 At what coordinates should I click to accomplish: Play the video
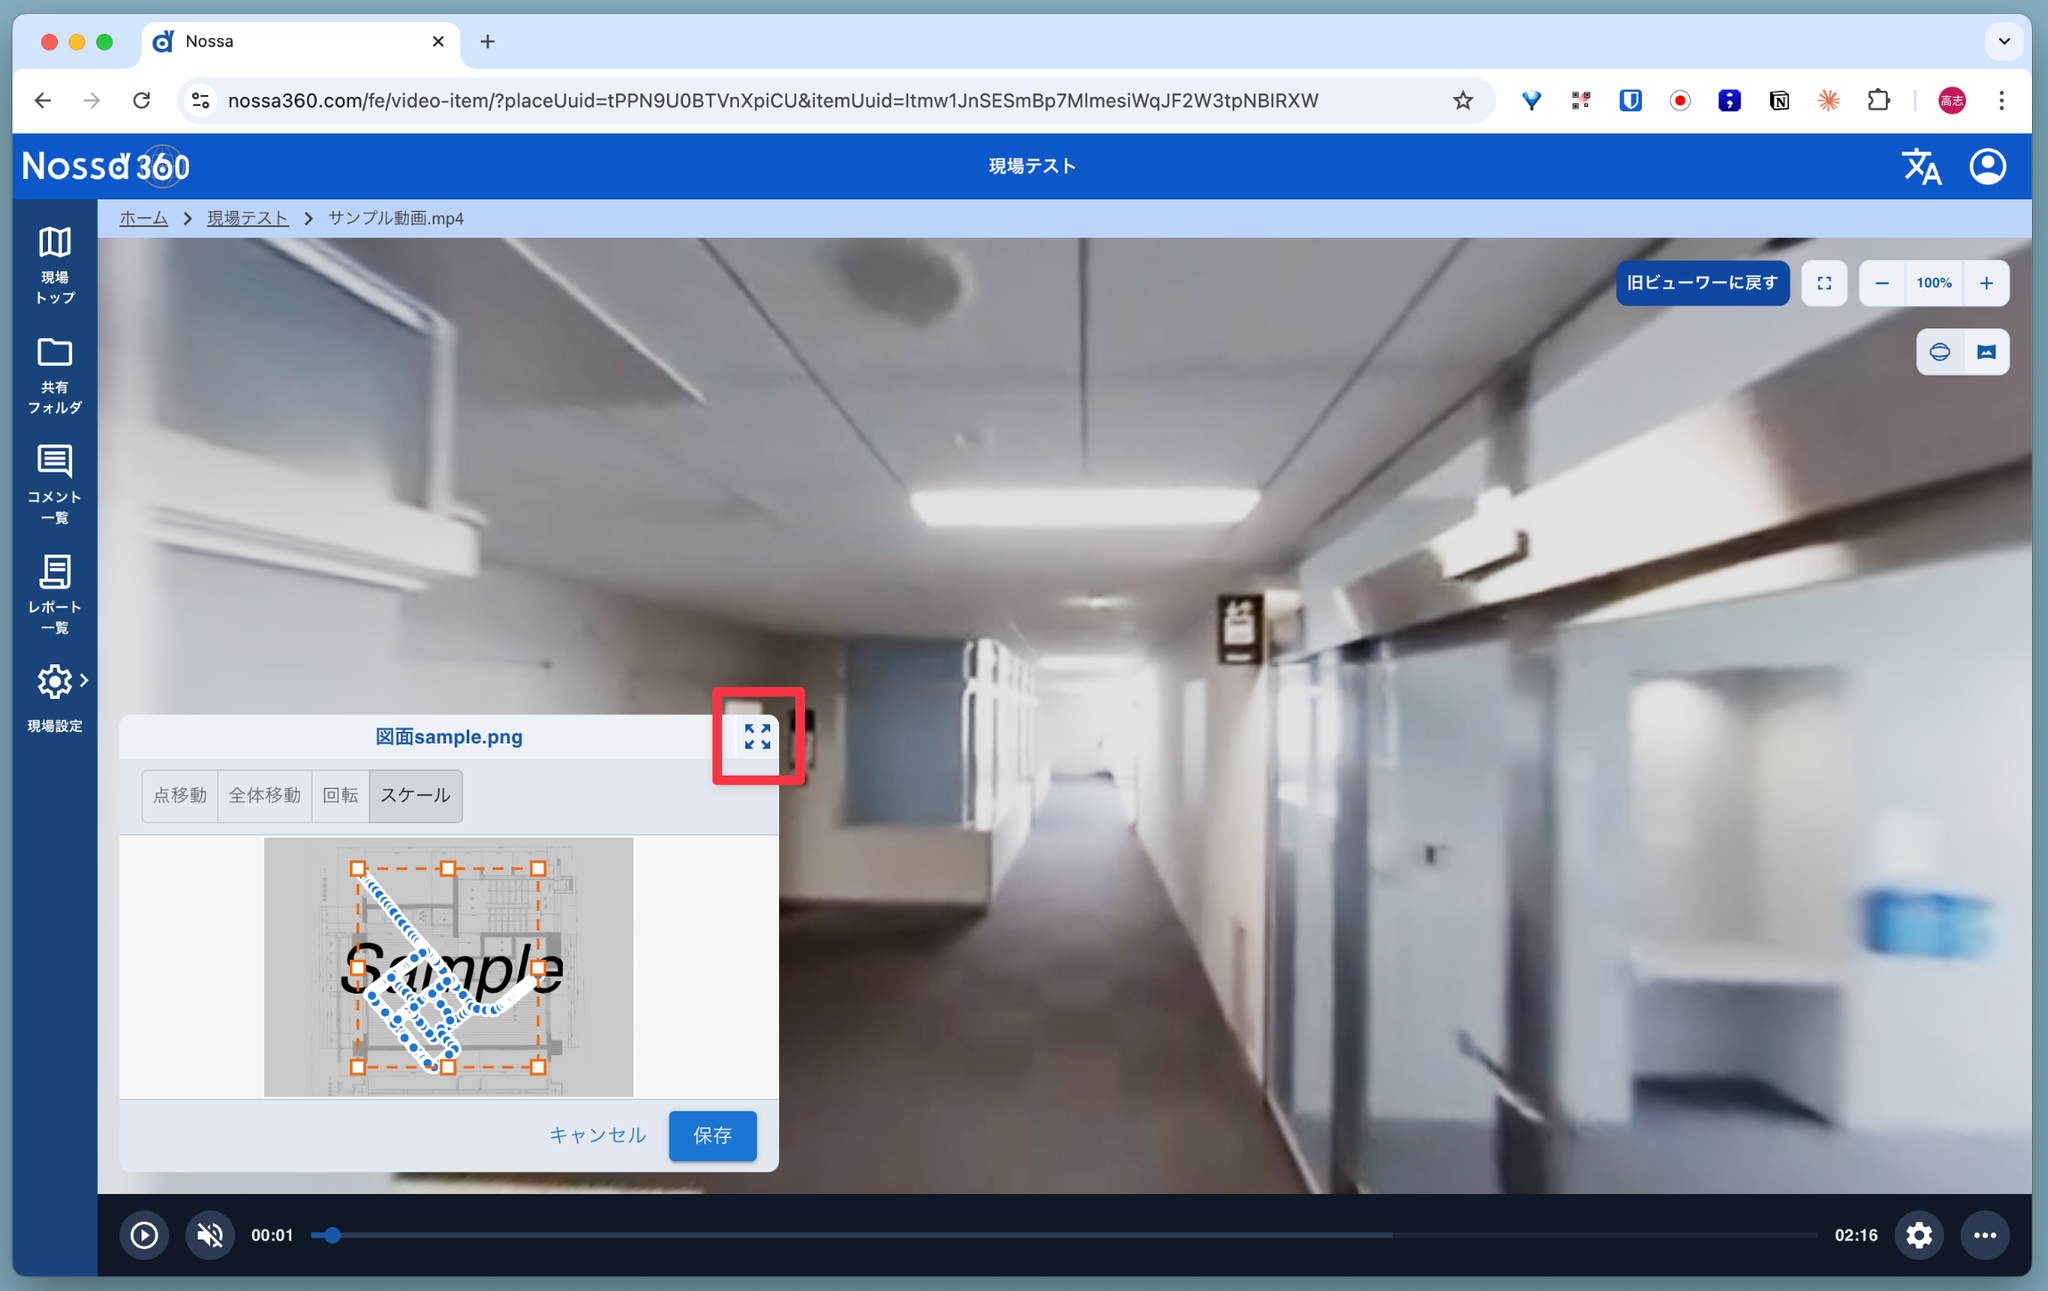[x=144, y=1235]
